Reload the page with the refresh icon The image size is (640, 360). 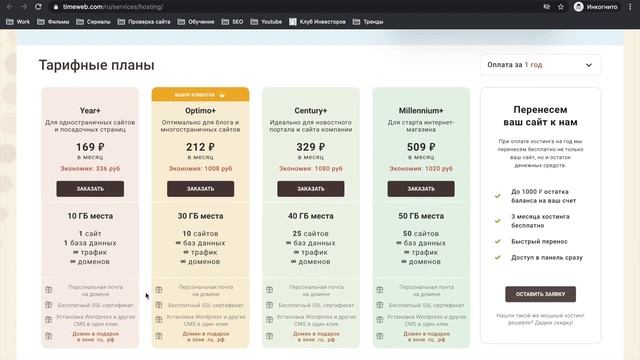coord(38,7)
